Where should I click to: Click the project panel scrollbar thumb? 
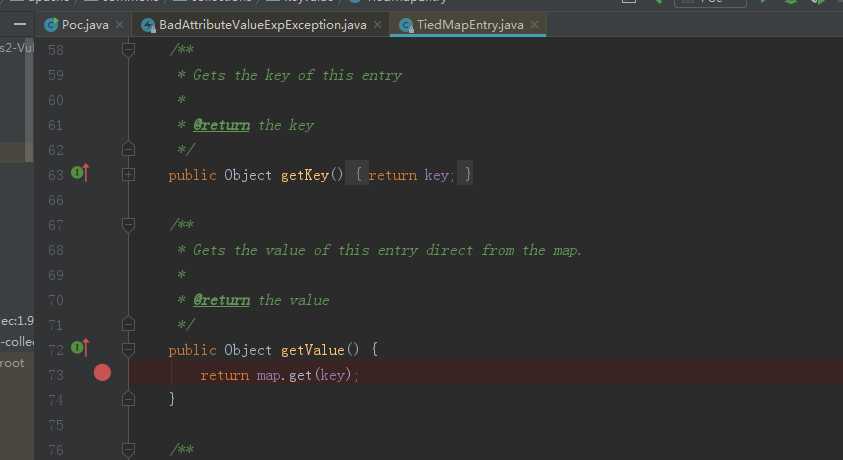tap(29, 99)
